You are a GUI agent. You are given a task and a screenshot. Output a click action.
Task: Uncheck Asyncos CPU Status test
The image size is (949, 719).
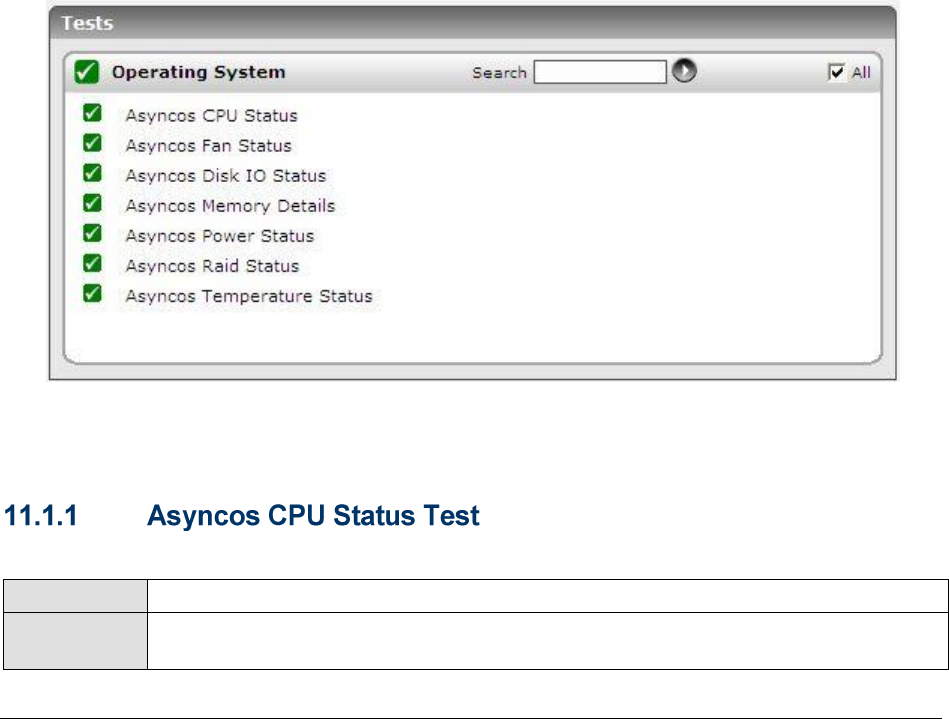point(92,114)
